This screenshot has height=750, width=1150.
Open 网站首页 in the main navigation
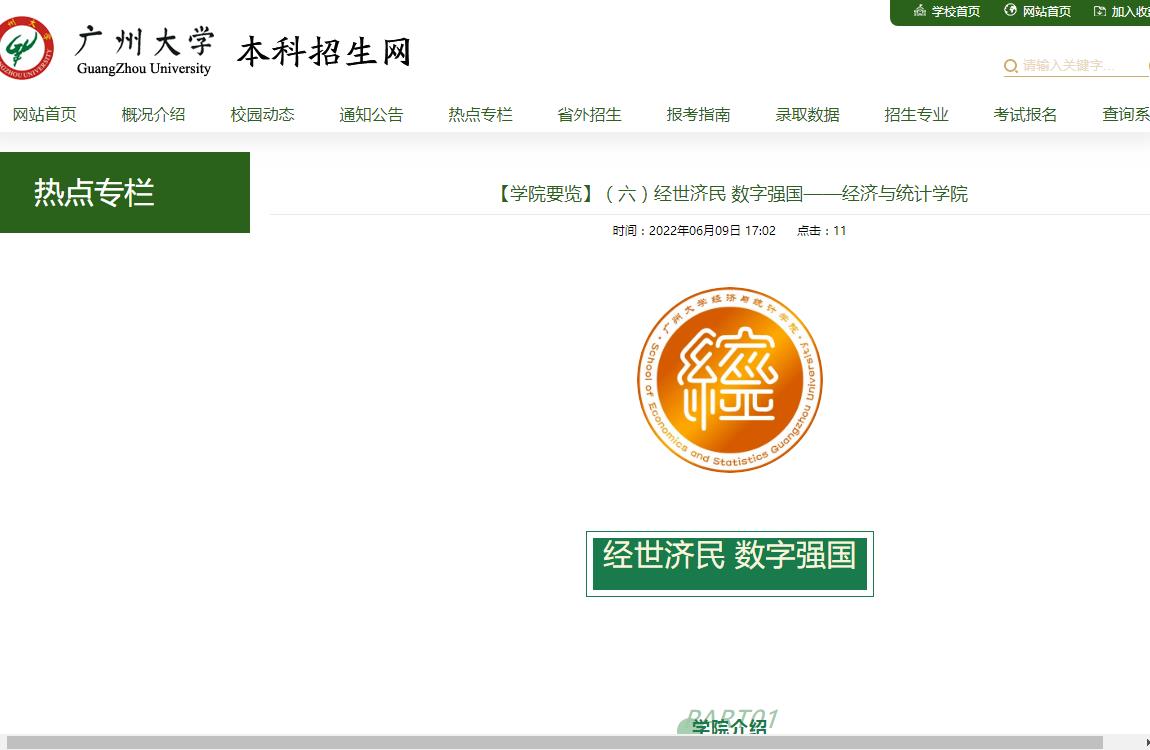tap(45, 114)
